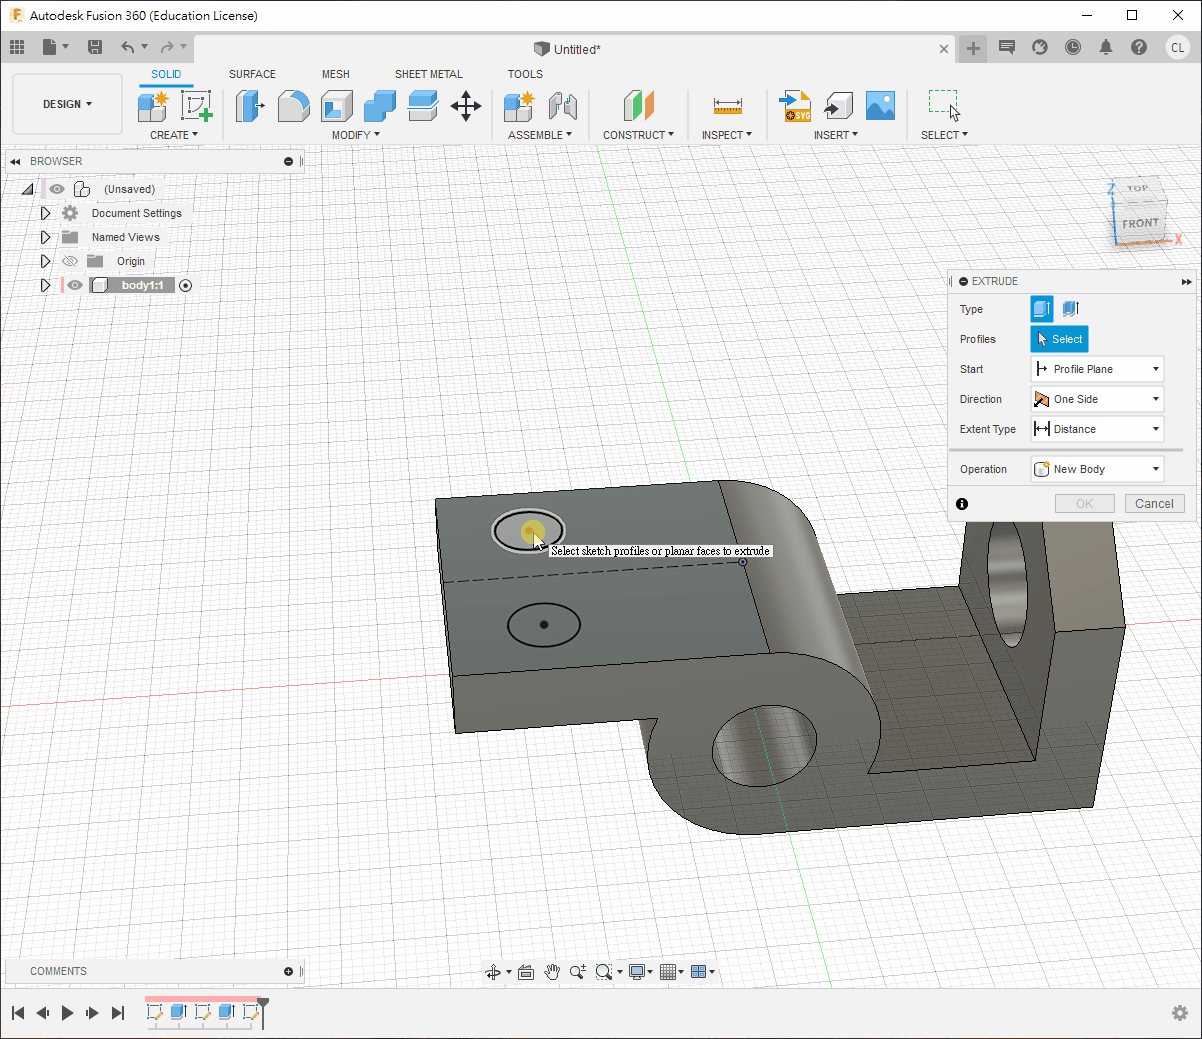Open the Extent Type Distance dropdown
Screen dimensions: 1202x1039
(1097, 429)
